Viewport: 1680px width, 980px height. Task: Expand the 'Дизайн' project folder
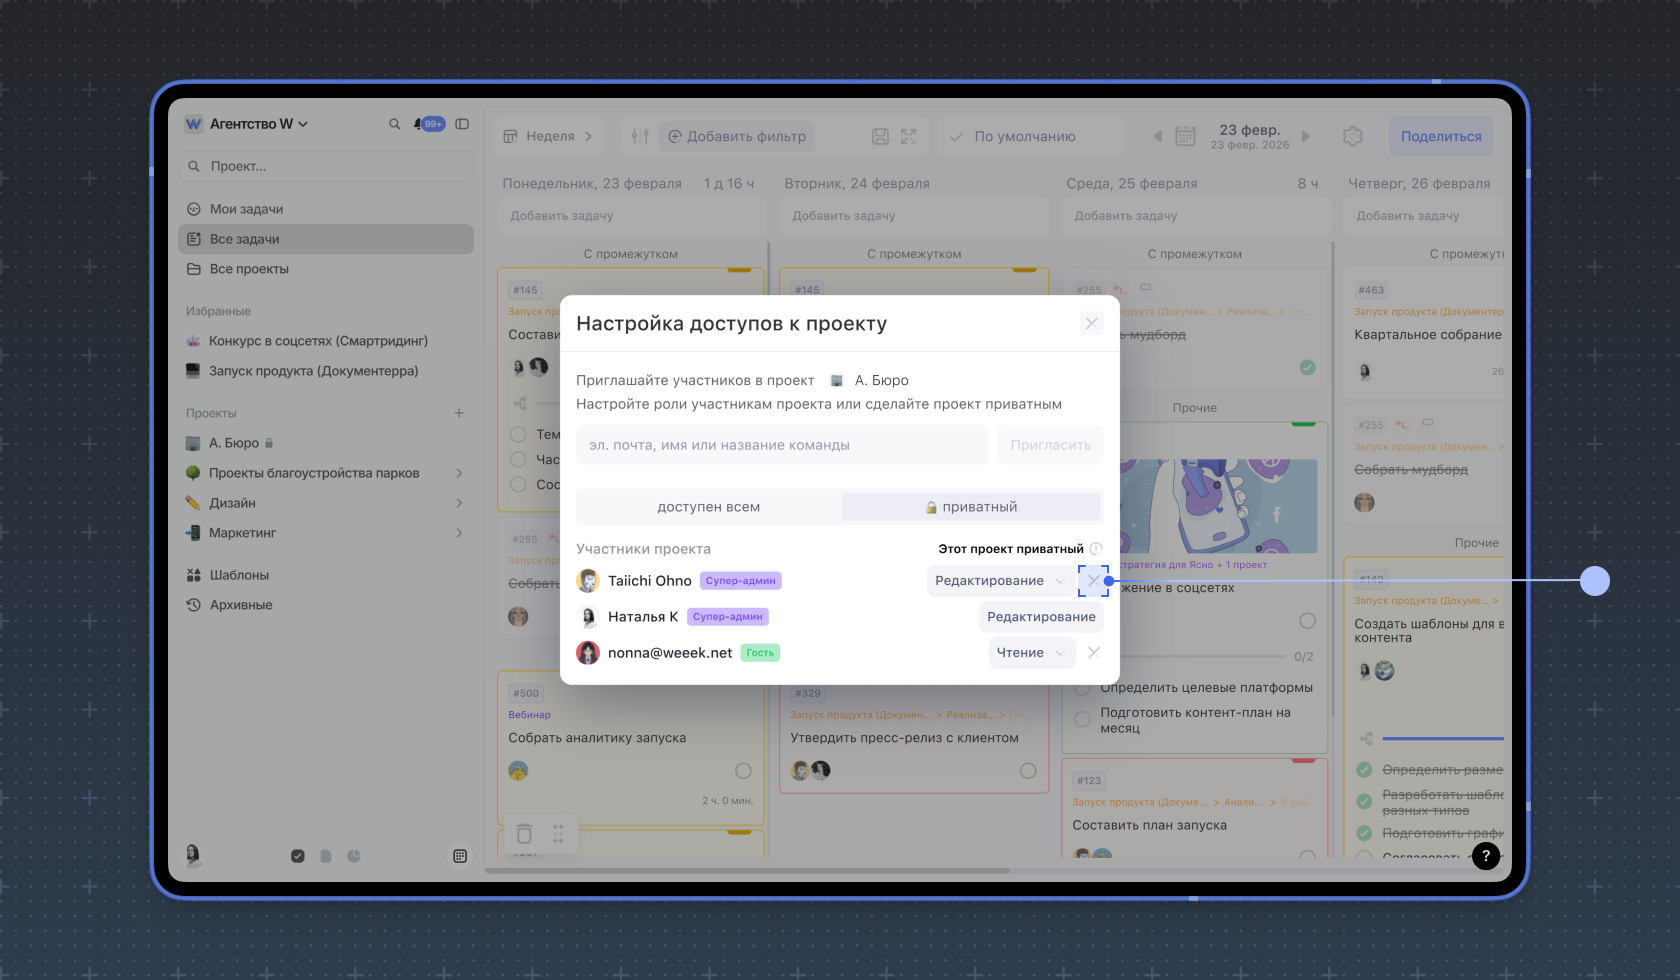click(459, 503)
